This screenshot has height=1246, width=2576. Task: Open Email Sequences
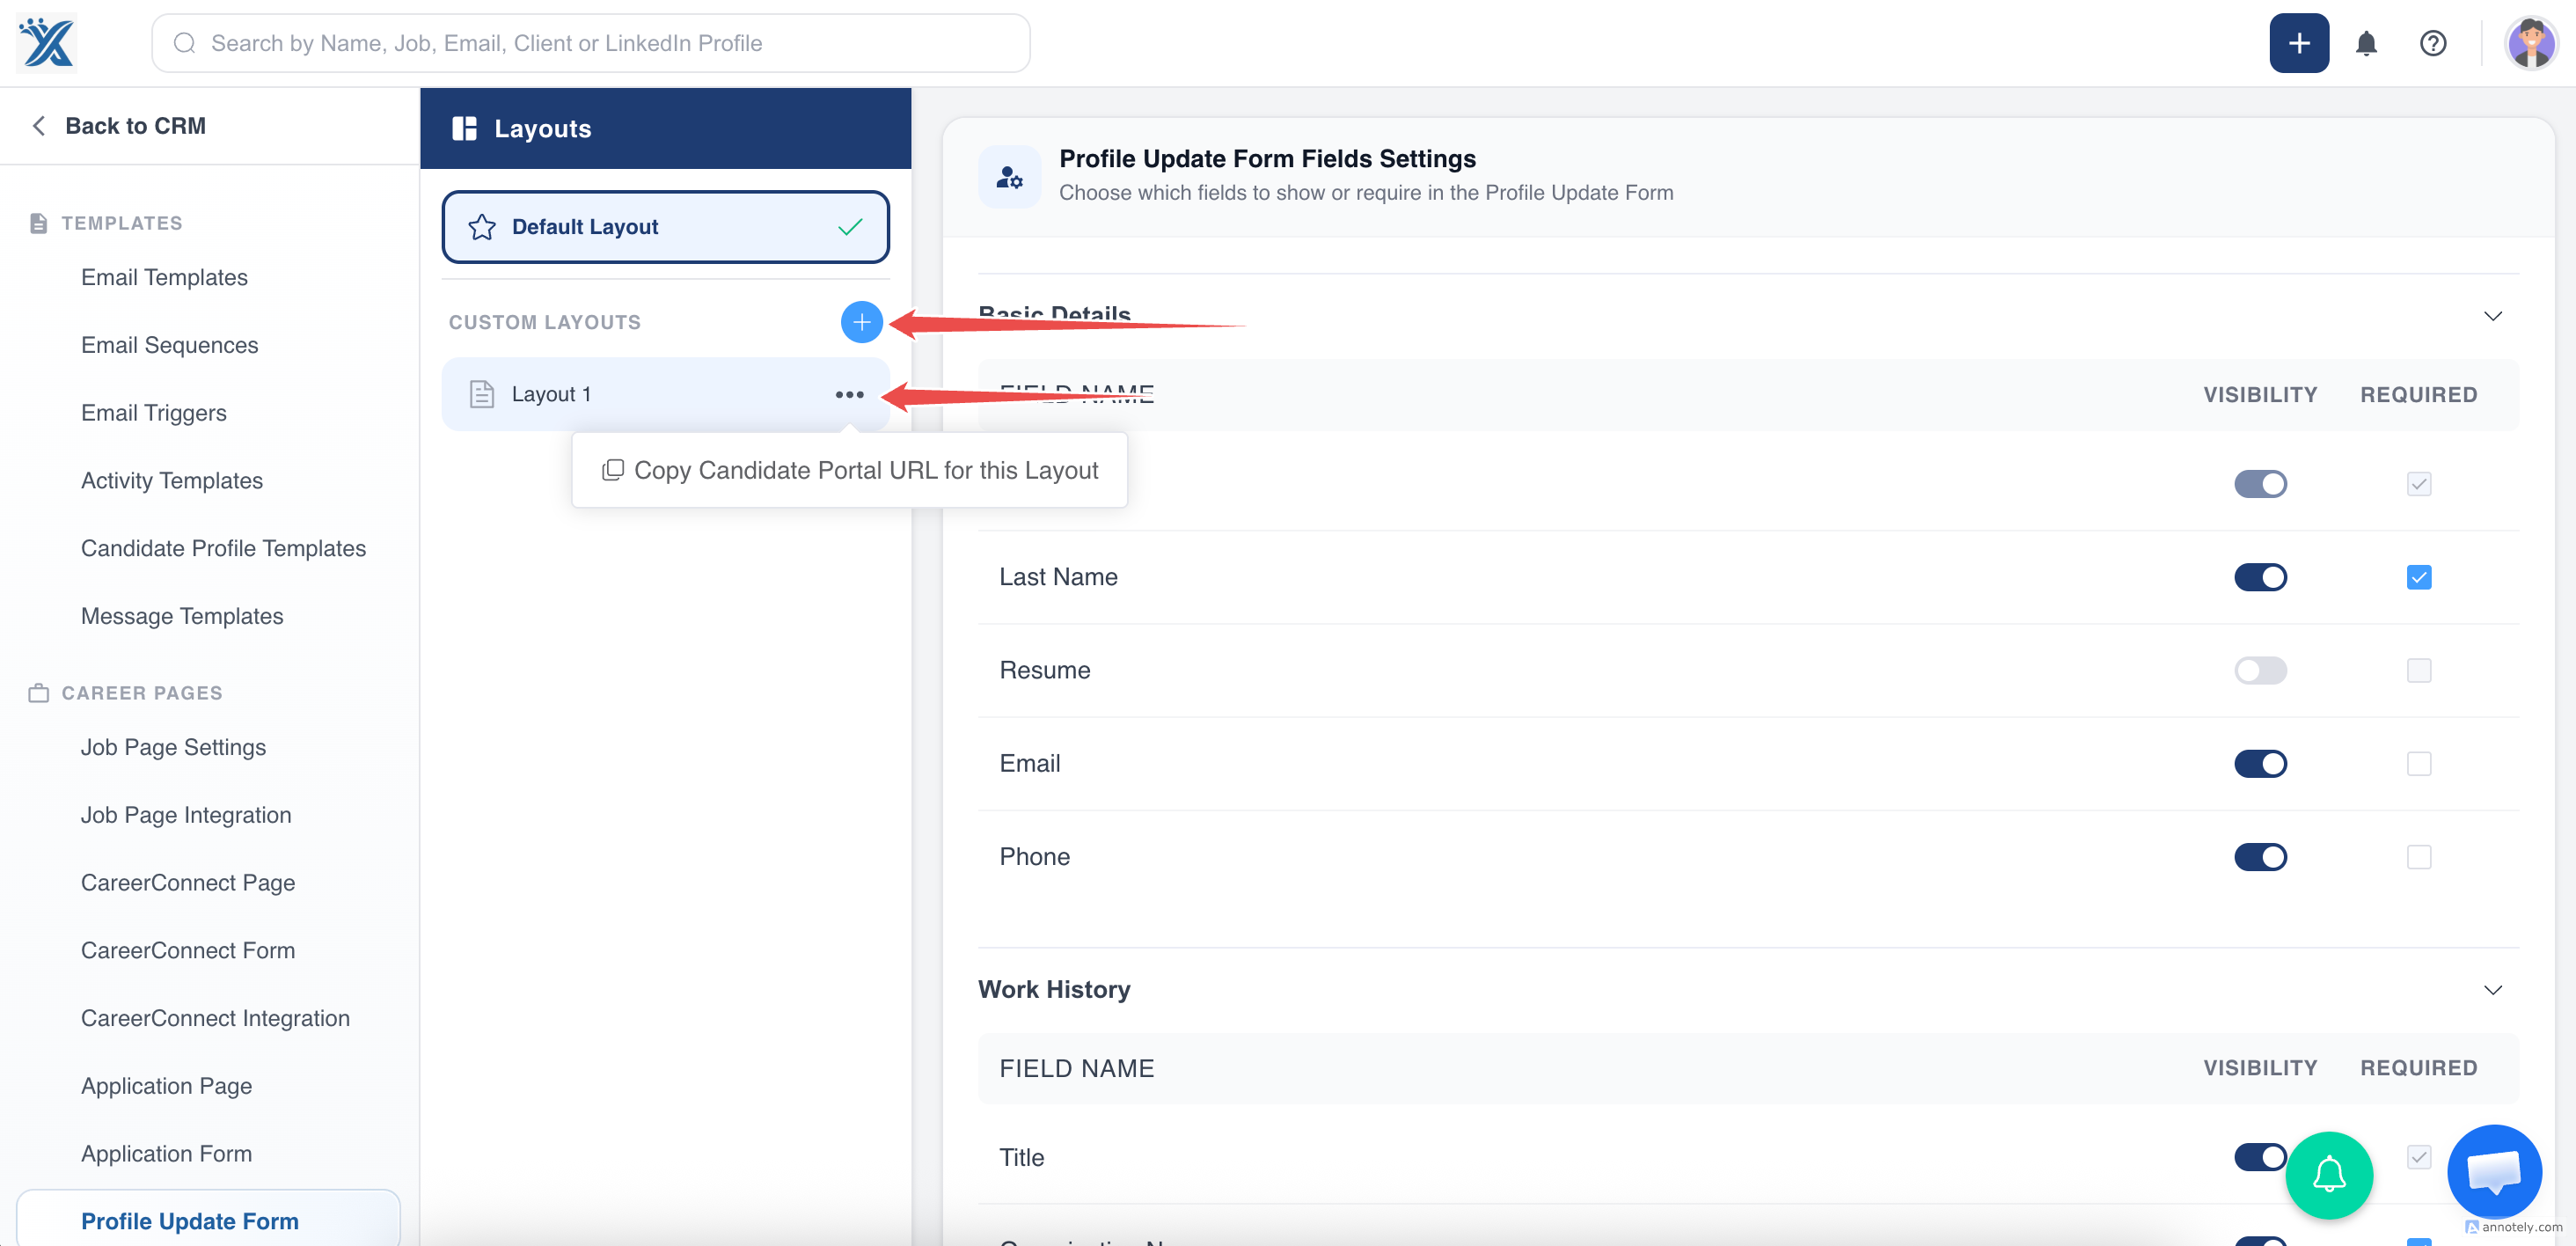pyautogui.click(x=169, y=345)
